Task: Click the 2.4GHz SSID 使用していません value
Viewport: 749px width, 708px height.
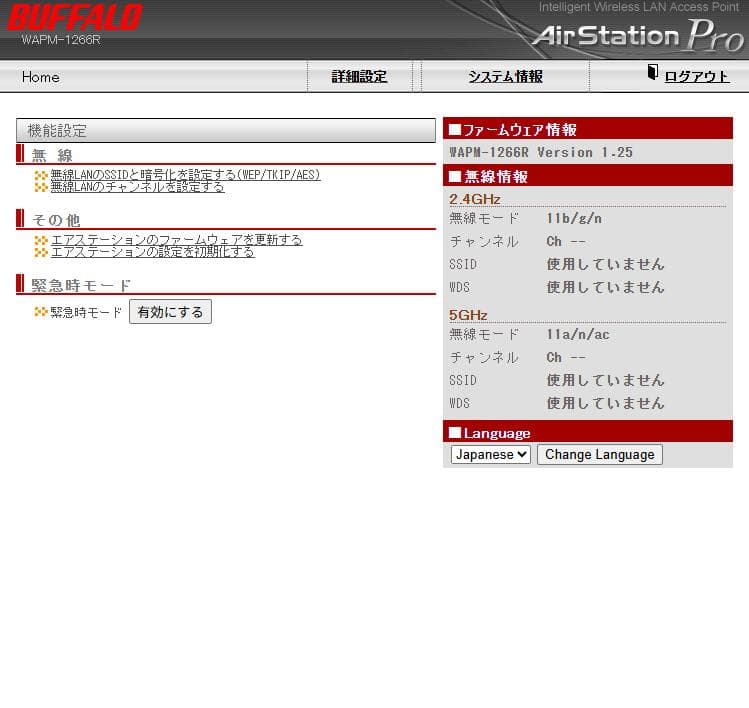Action: pyautogui.click(x=605, y=264)
